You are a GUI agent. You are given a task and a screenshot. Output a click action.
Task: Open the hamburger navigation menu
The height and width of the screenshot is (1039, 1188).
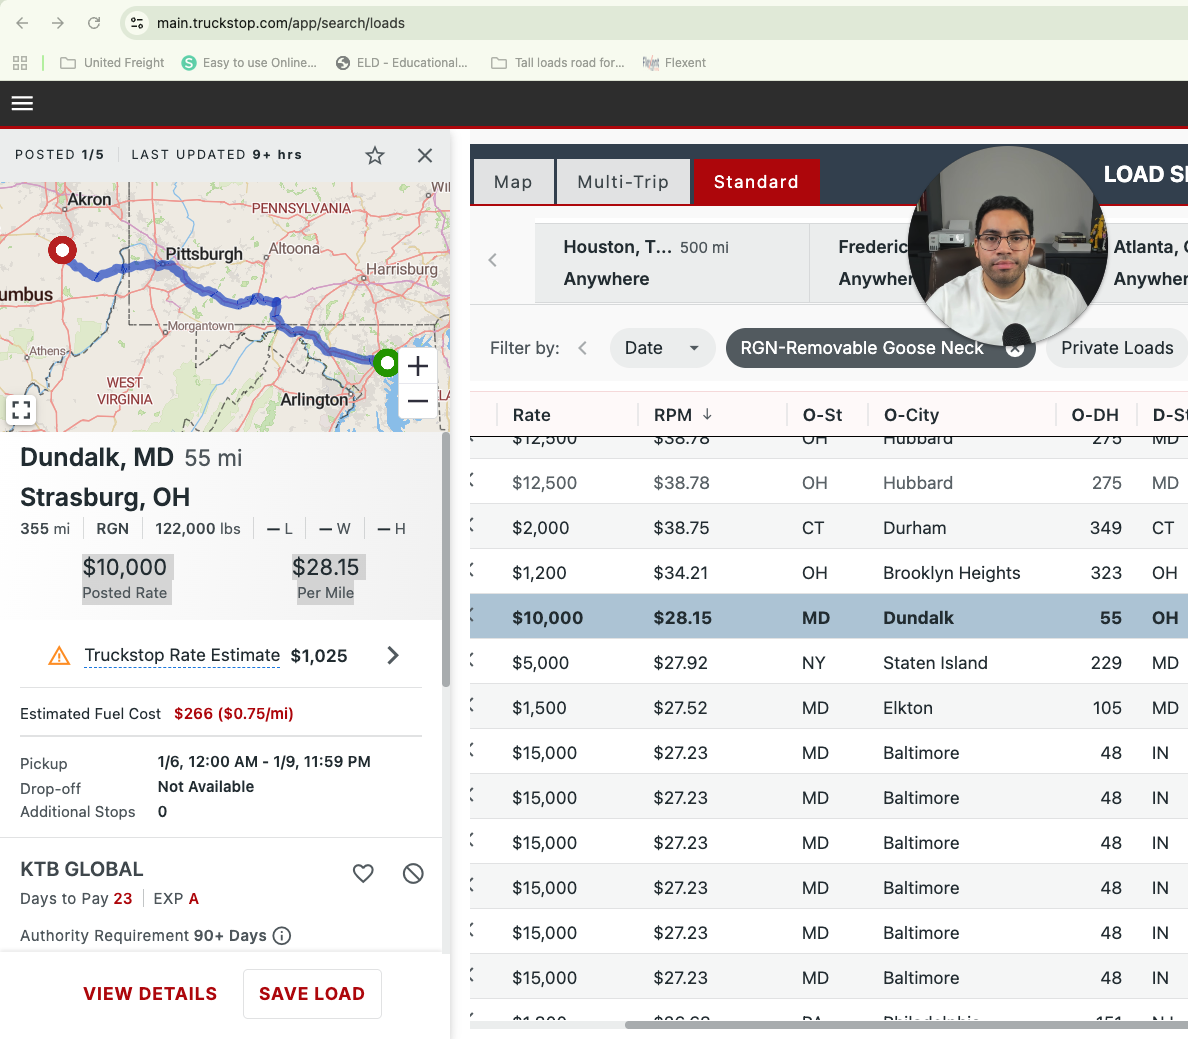point(22,103)
